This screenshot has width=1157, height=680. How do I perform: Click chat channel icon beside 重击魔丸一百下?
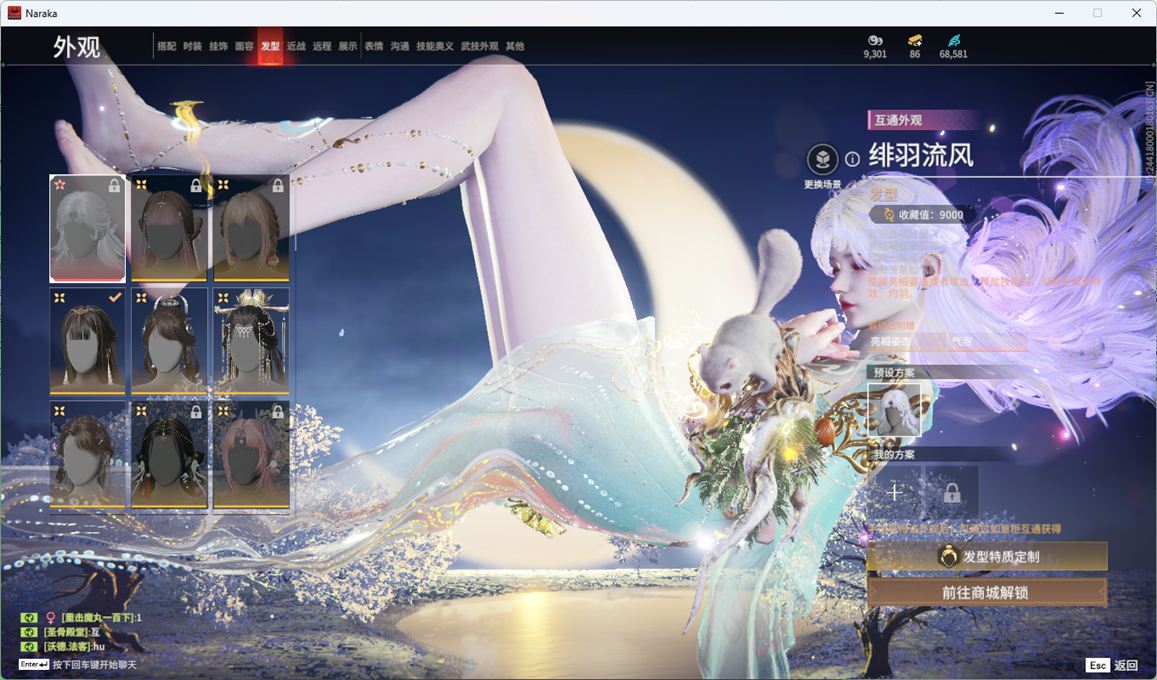(29, 618)
